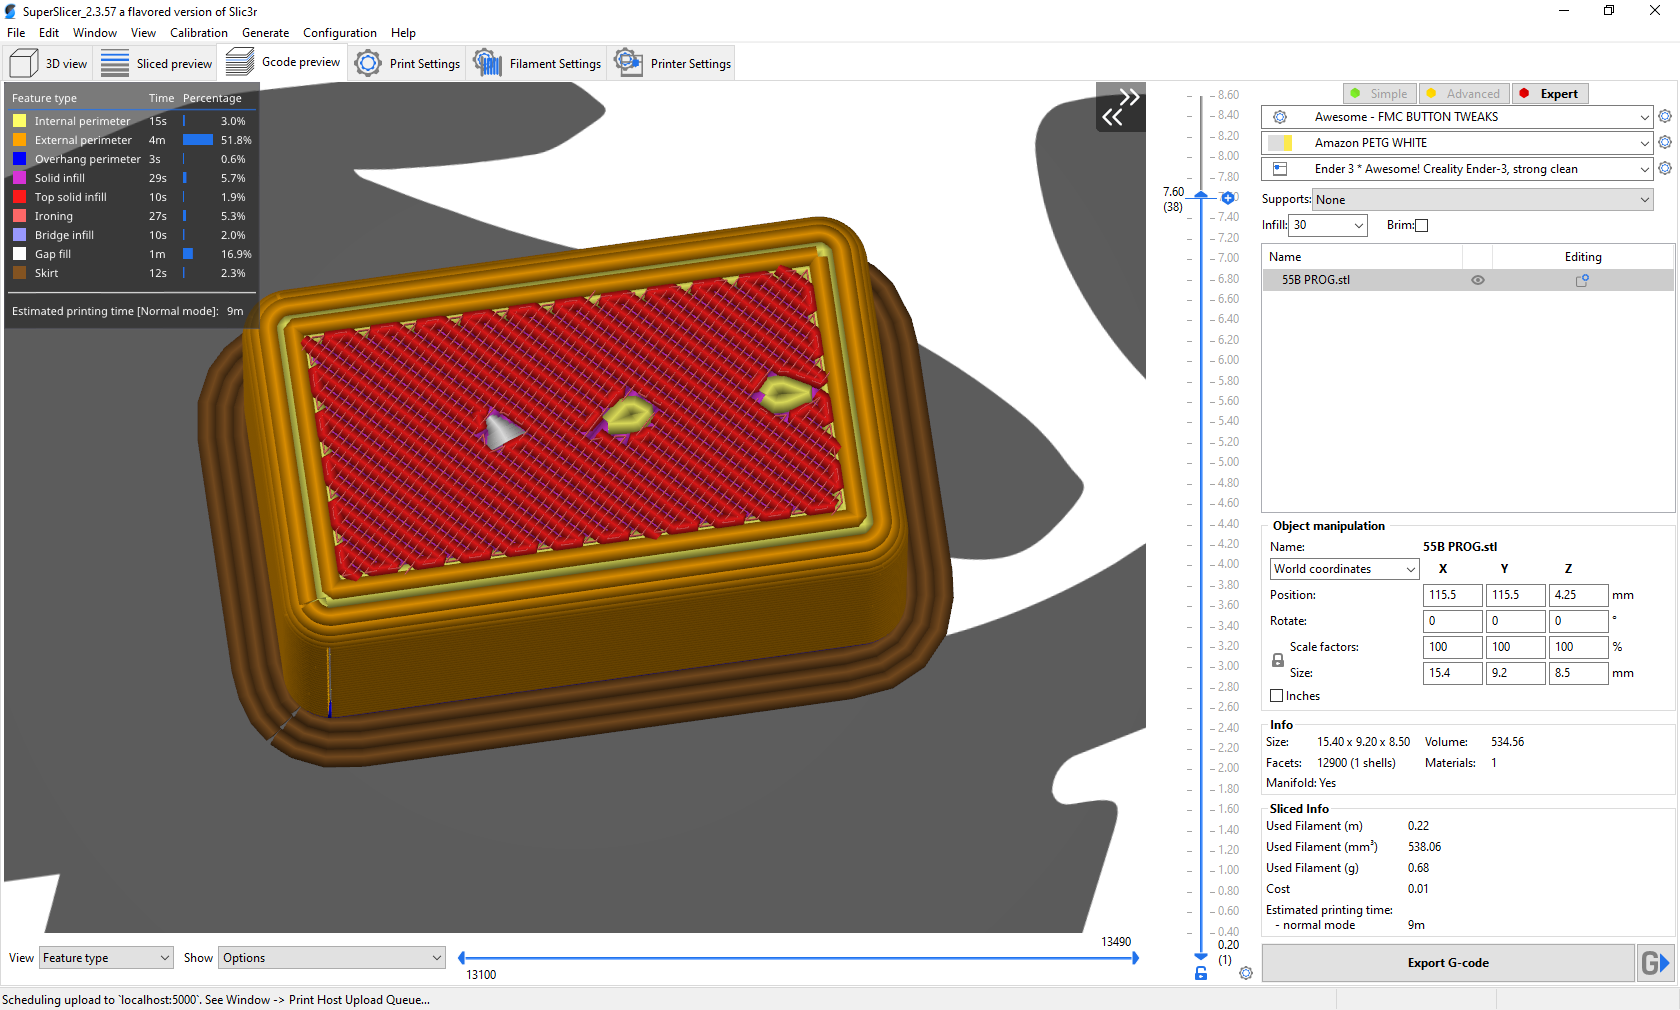The height and width of the screenshot is (1010, 1680).
Task: Open Print Settings tab
Action: pos(407,63)
